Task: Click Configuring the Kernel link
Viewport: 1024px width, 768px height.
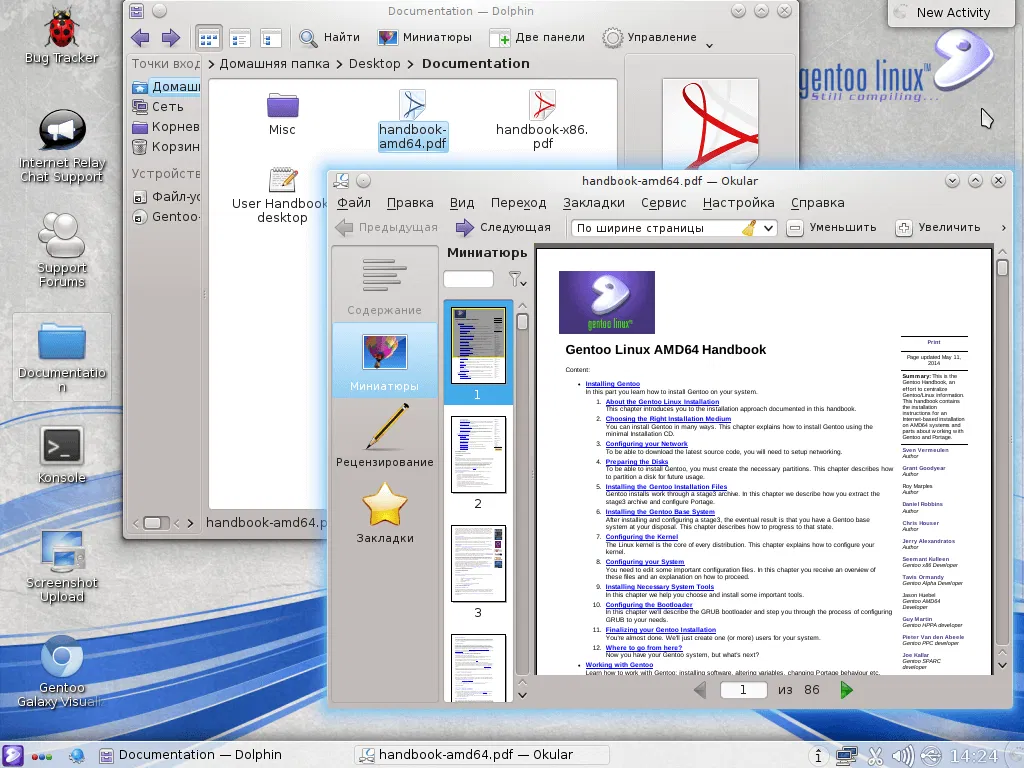Action: pyautogui.click(x=641, y=537)
